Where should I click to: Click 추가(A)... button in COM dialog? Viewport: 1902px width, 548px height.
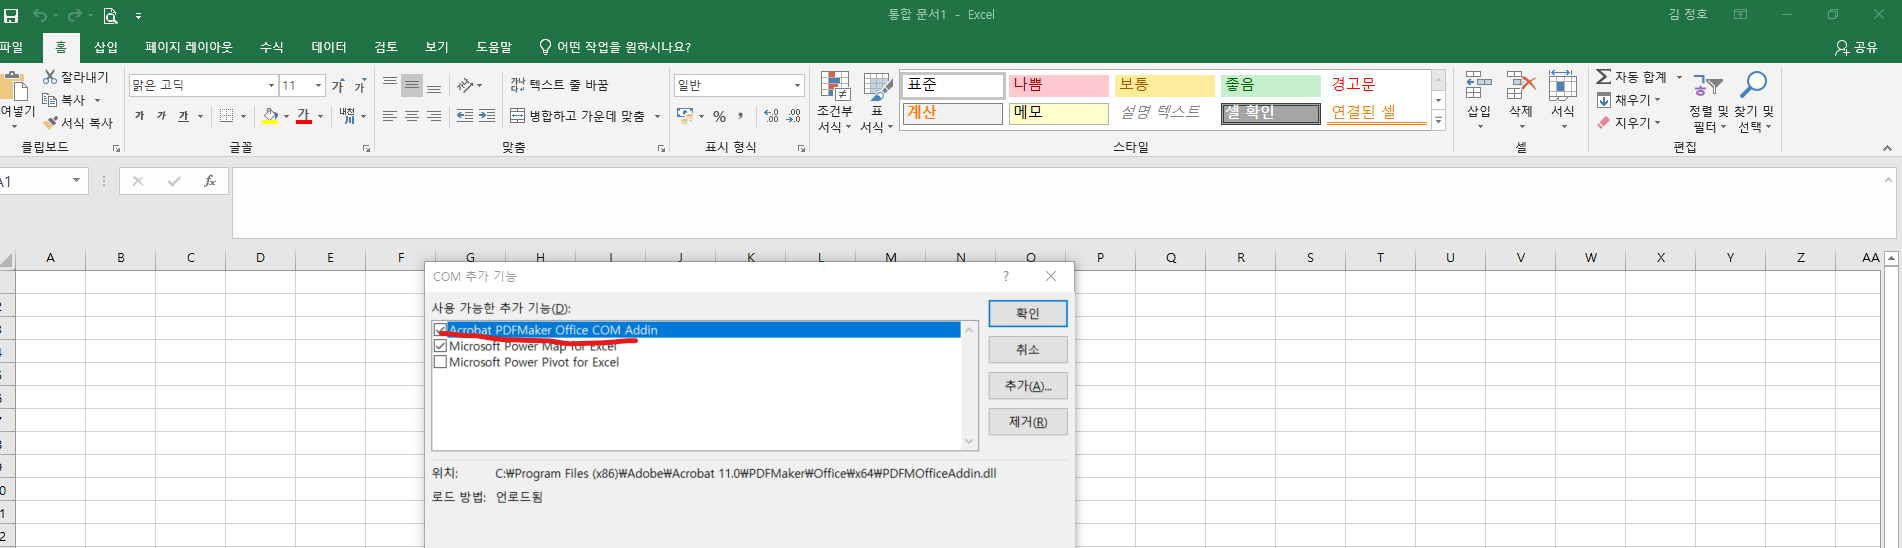pyautogui.click(x=1028, y=385)
